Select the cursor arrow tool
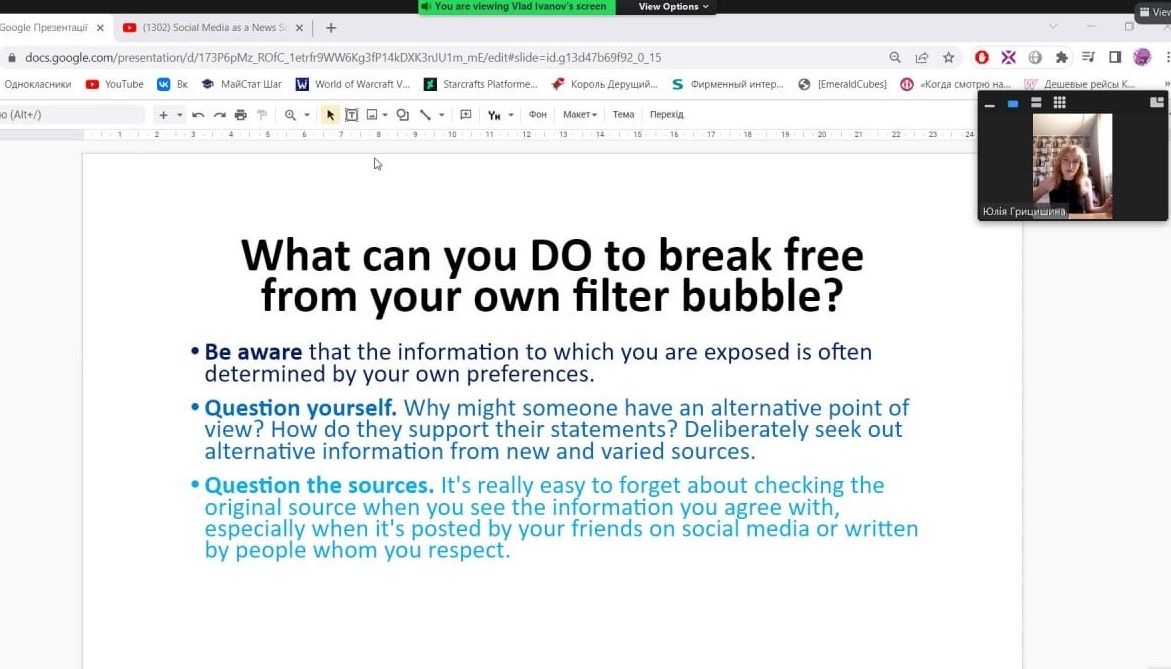Screen dimensions: 1171x669 331,115
